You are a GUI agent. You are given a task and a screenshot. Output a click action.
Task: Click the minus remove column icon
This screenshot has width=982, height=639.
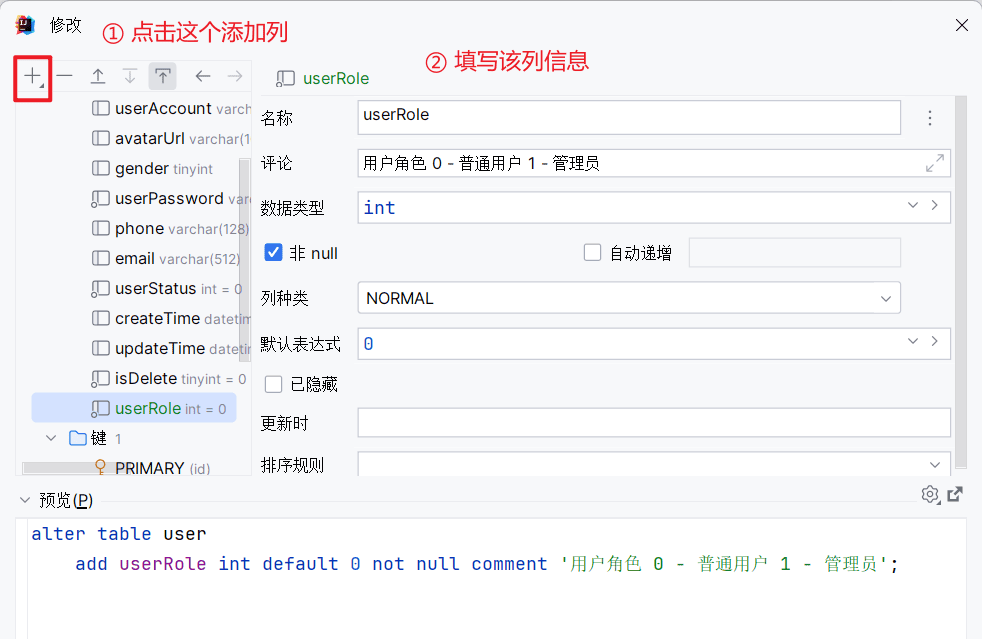[x=65, y=76]
